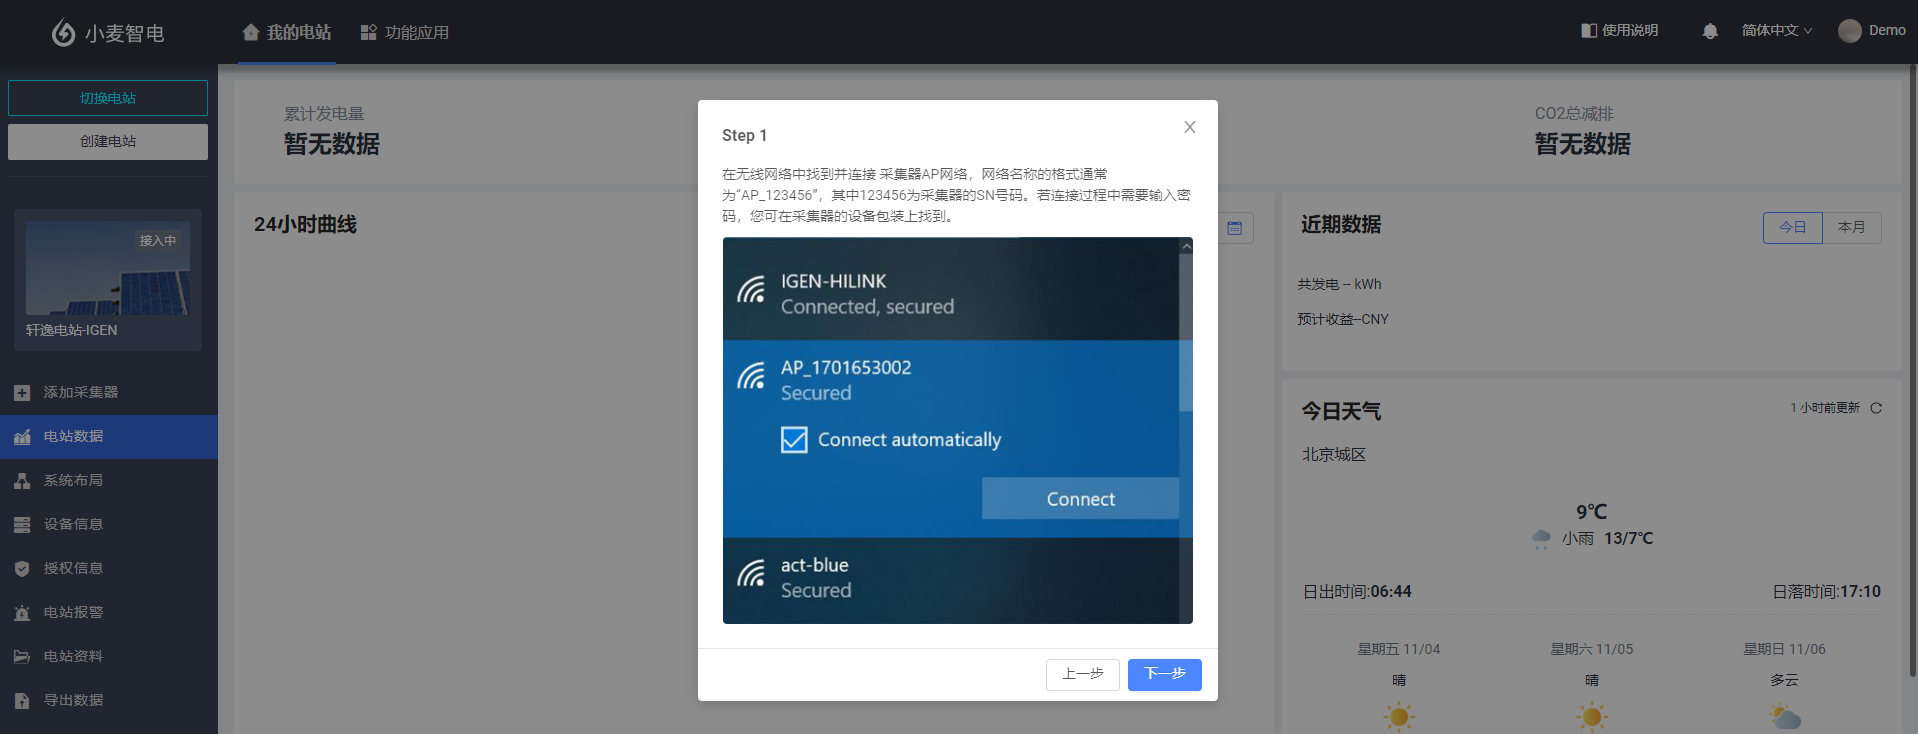The width and height of the screenshot is (1918, 734).
Task: Switch recent data to 本月
Action: (x=1851, y=227)
